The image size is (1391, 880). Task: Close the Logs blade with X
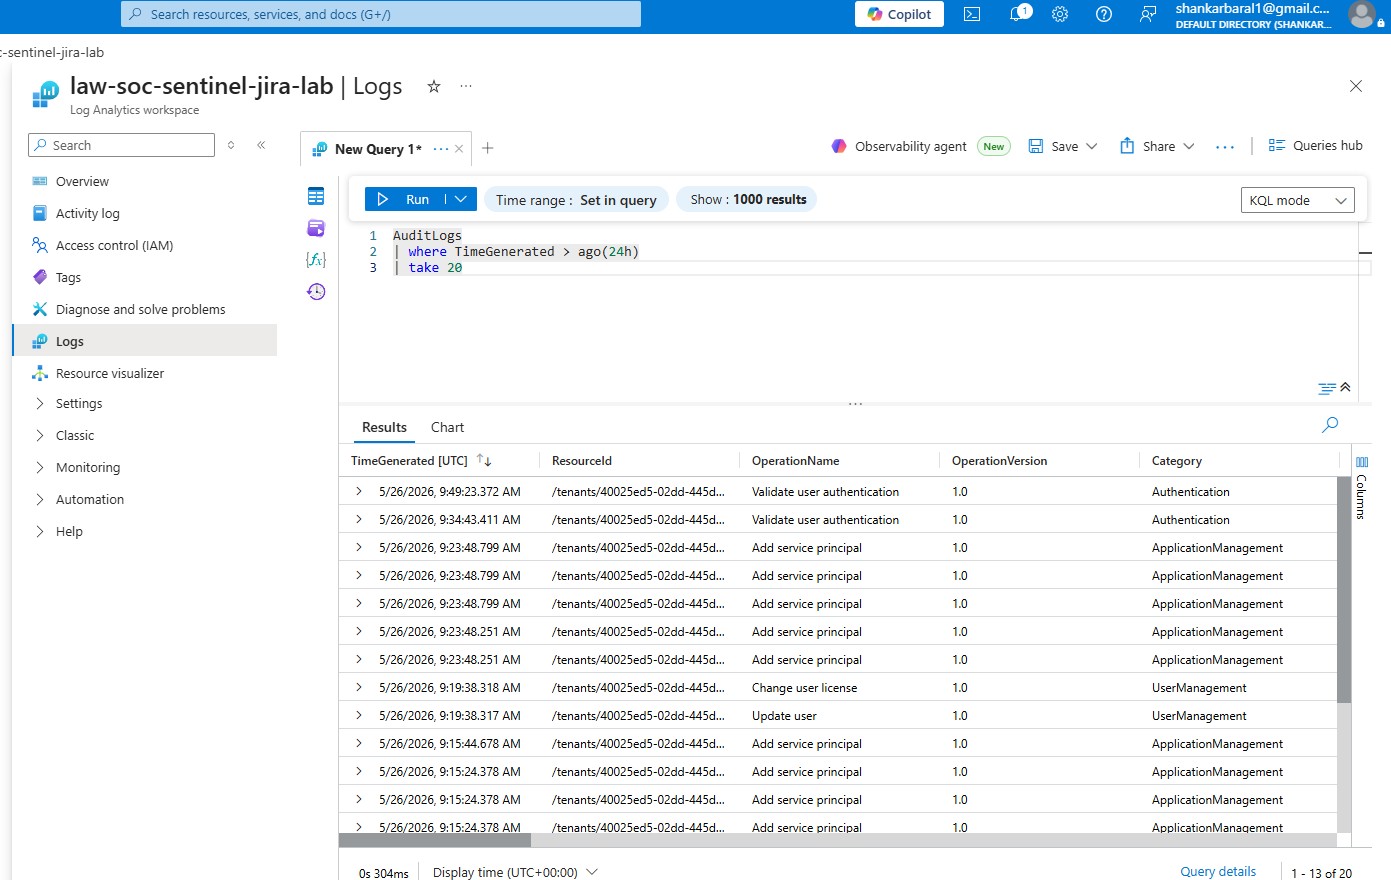(1356, 86)
